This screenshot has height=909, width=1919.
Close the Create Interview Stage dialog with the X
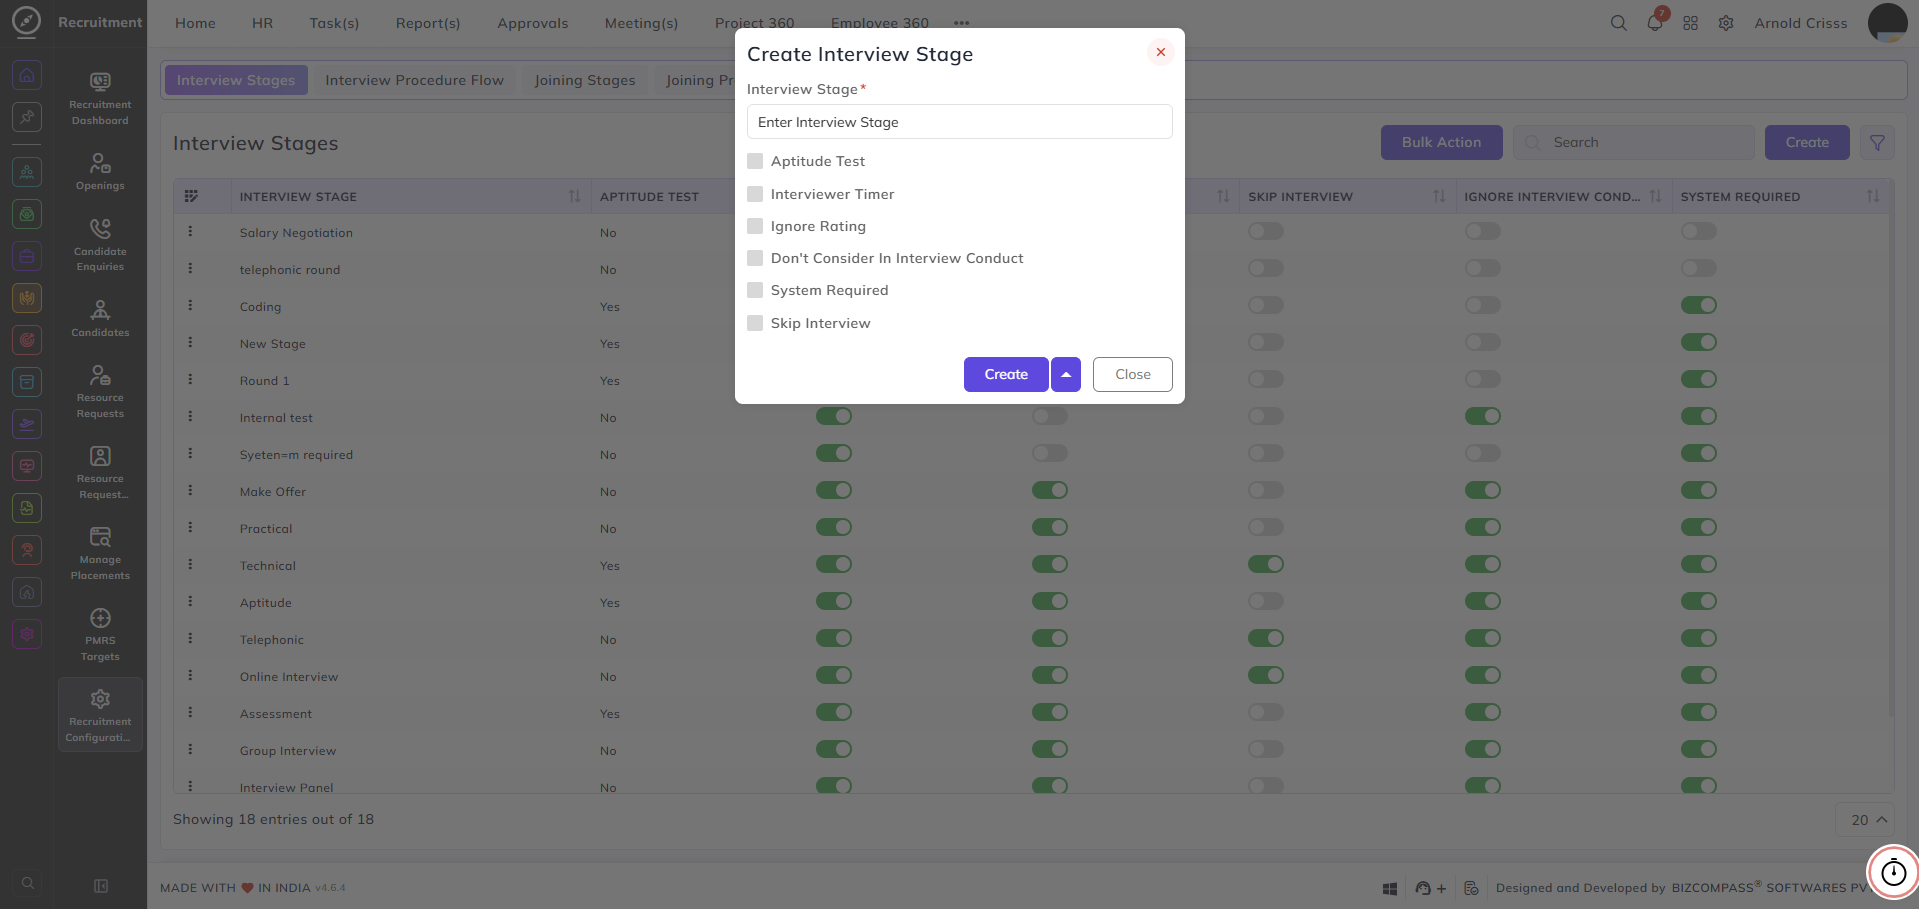point(1160,52)
